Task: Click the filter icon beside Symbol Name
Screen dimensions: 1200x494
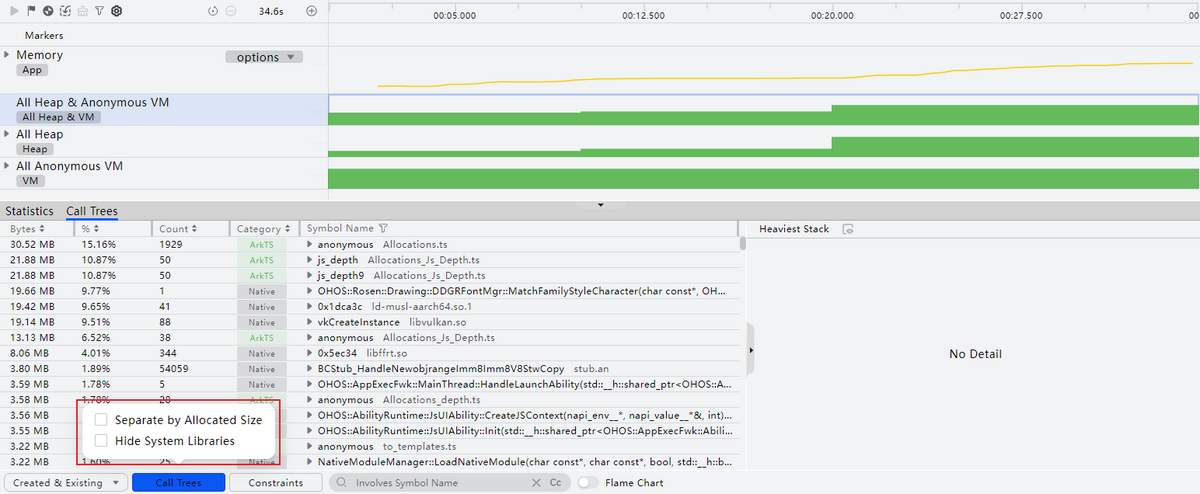Action: pyautogui.click(x=383, y=229)
